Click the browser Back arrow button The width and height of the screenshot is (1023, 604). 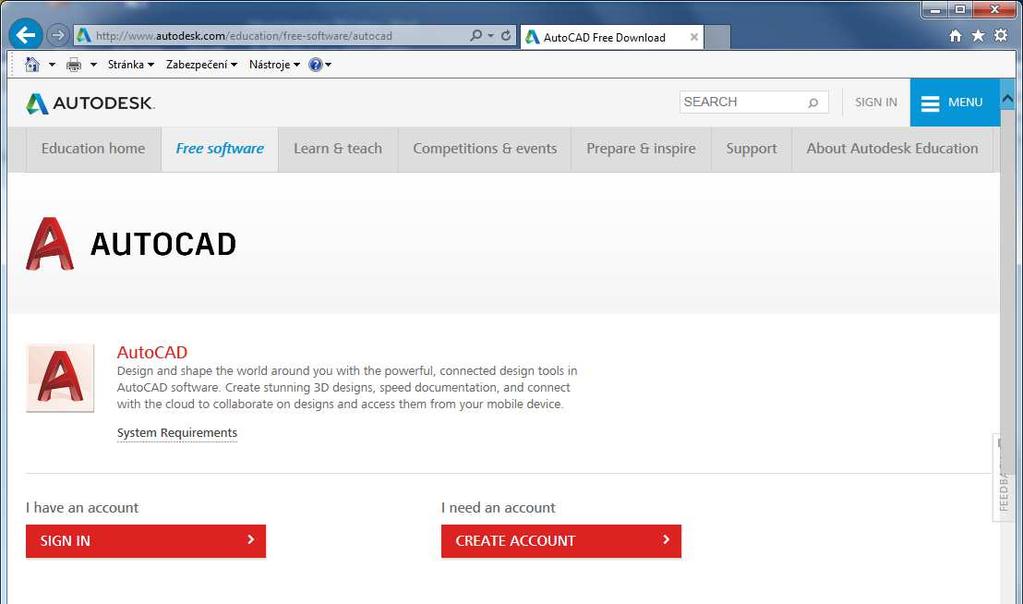point(26,35)
